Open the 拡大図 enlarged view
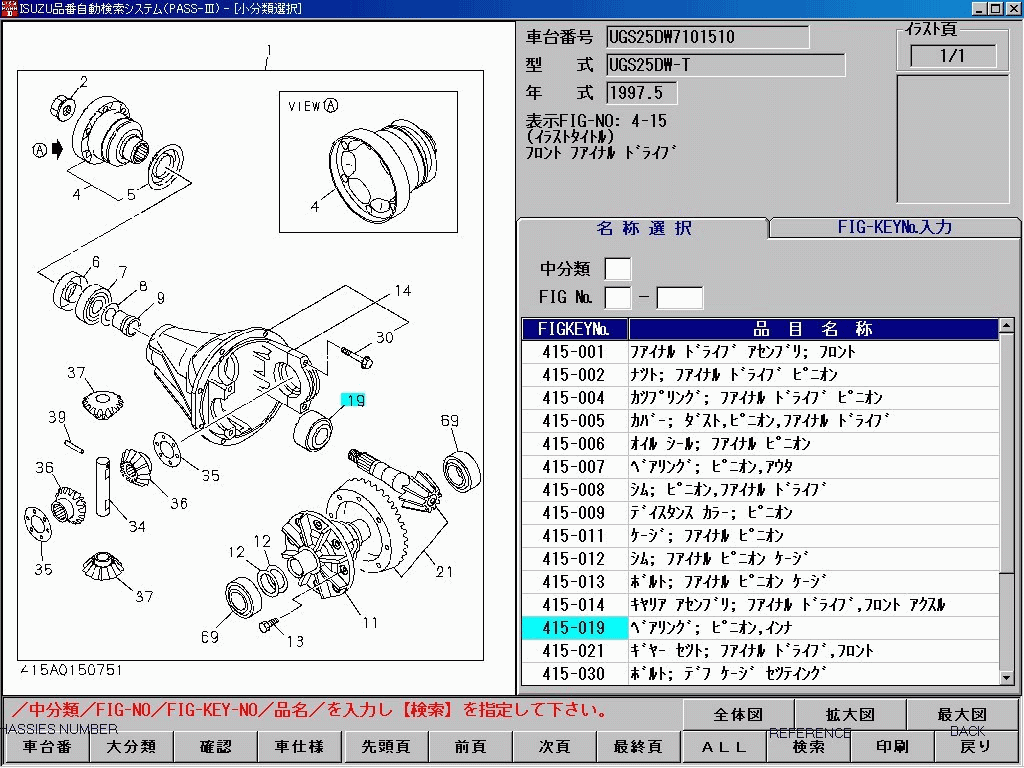Viewport: 1024px width, 768px height. point(850,715)
